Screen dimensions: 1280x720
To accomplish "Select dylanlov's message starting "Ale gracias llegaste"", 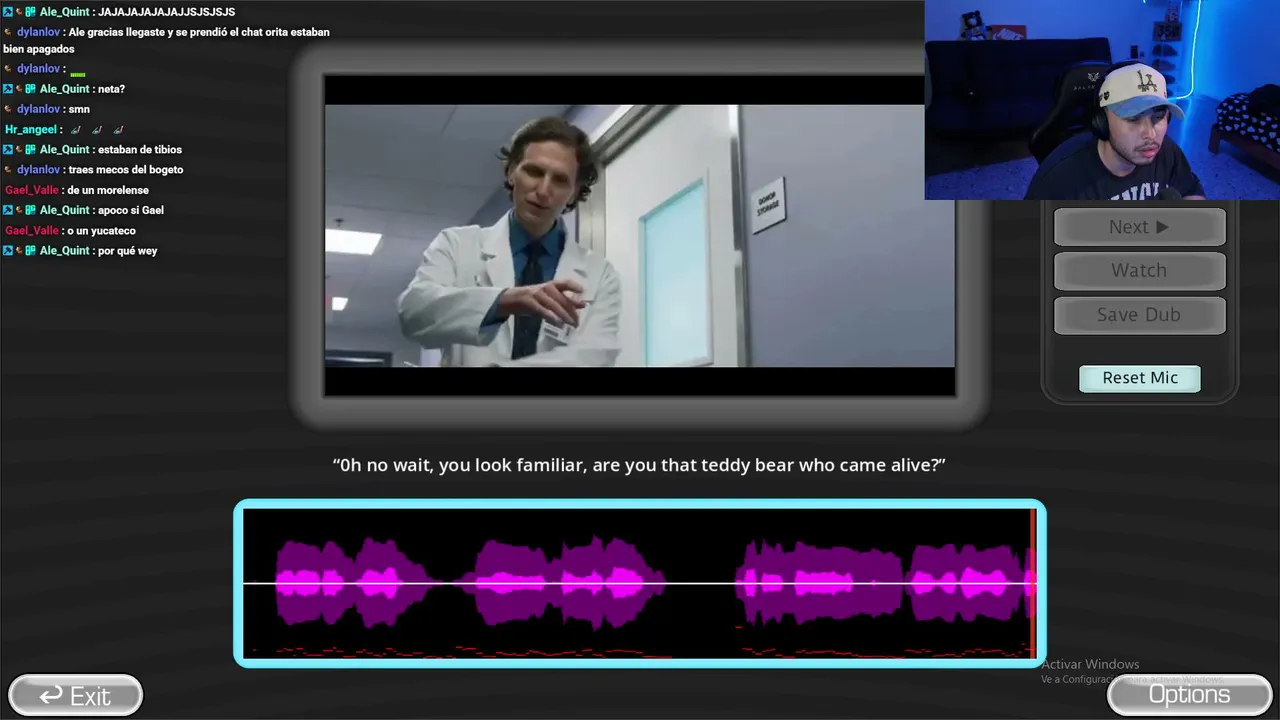I will pyautogui.click(x=166, y=40).
